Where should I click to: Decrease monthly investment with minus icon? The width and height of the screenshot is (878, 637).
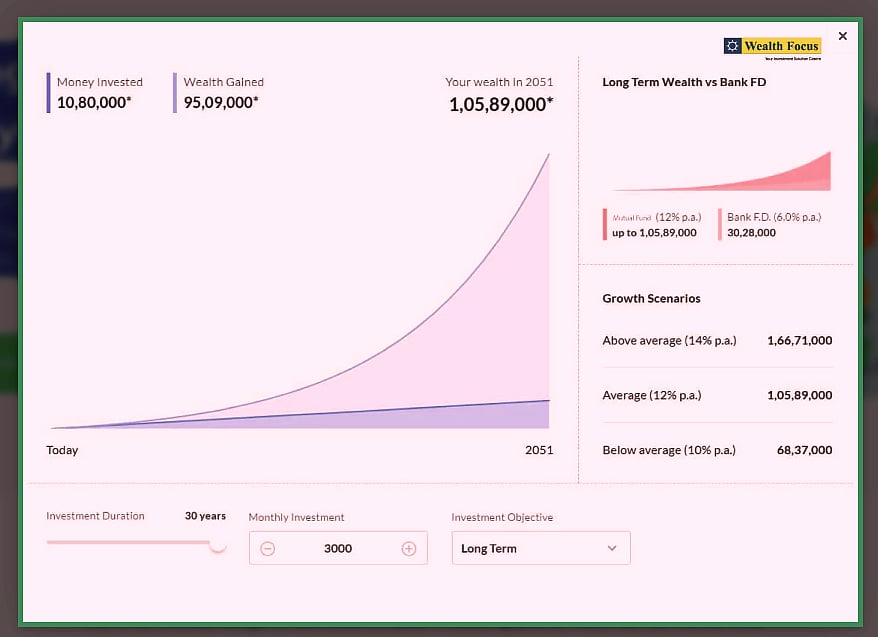pyautogui.click(x=267, y=548)
